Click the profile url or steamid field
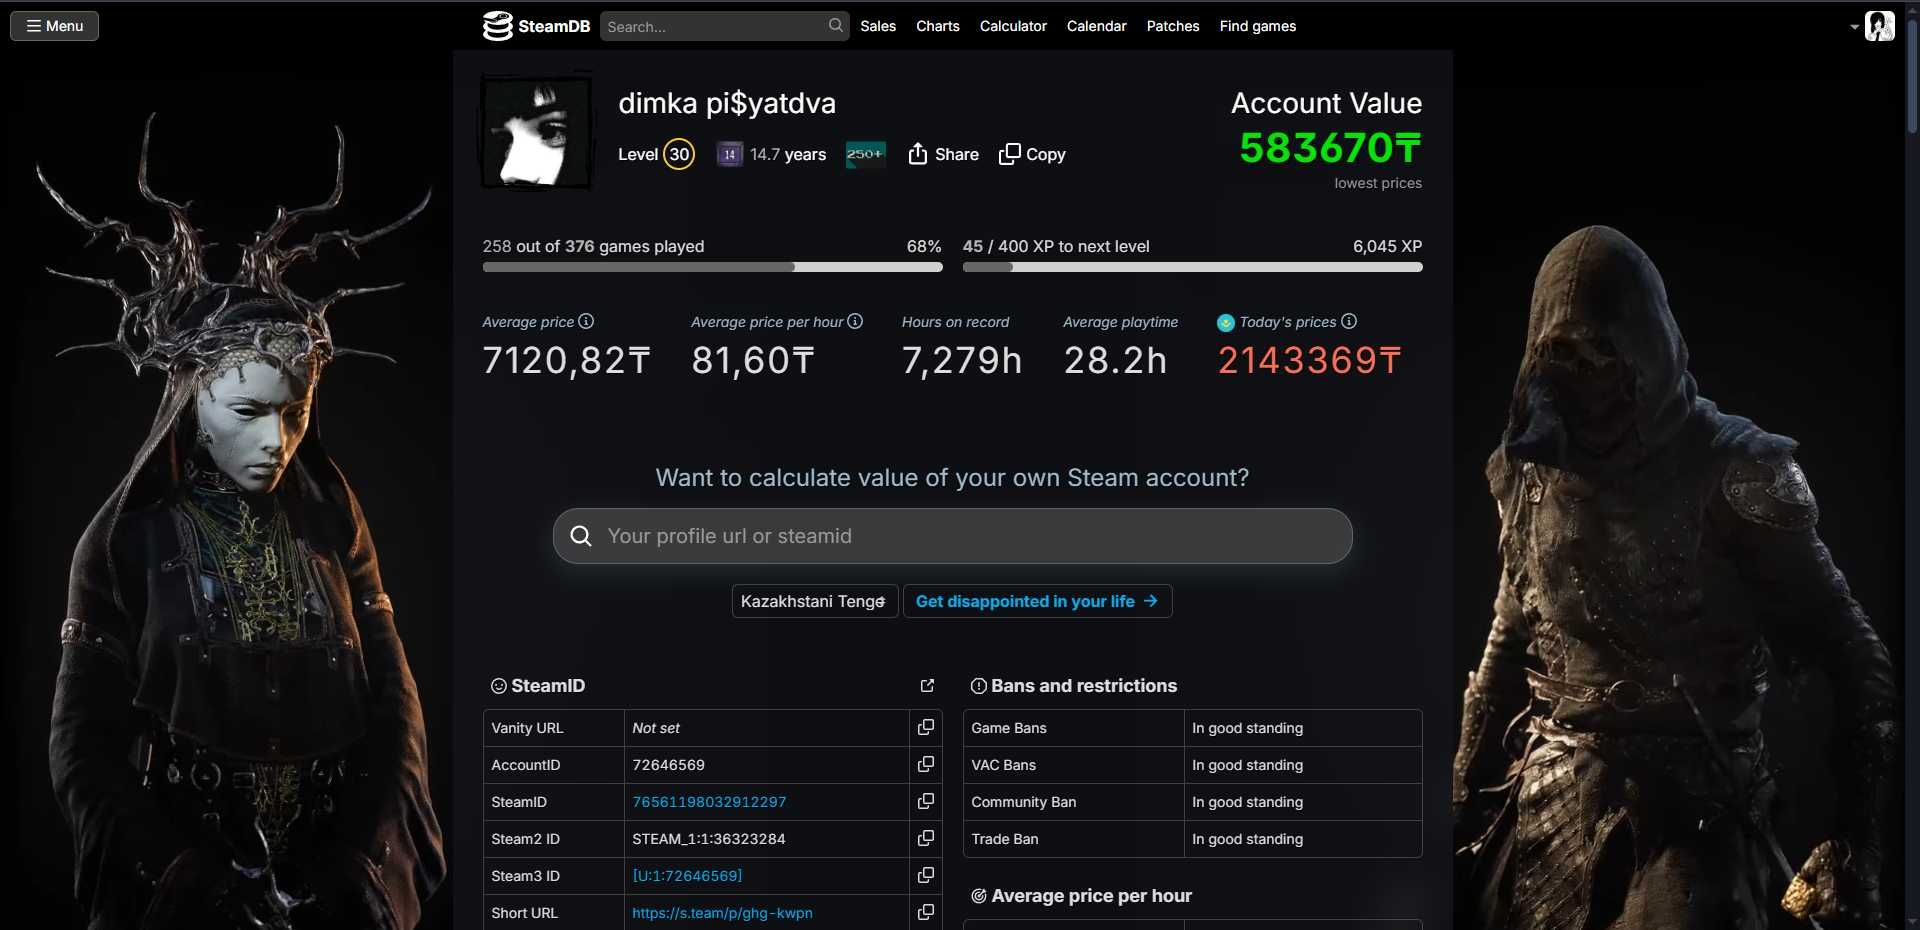Viewport: 1920px width, 930px height. pos(952,536)
